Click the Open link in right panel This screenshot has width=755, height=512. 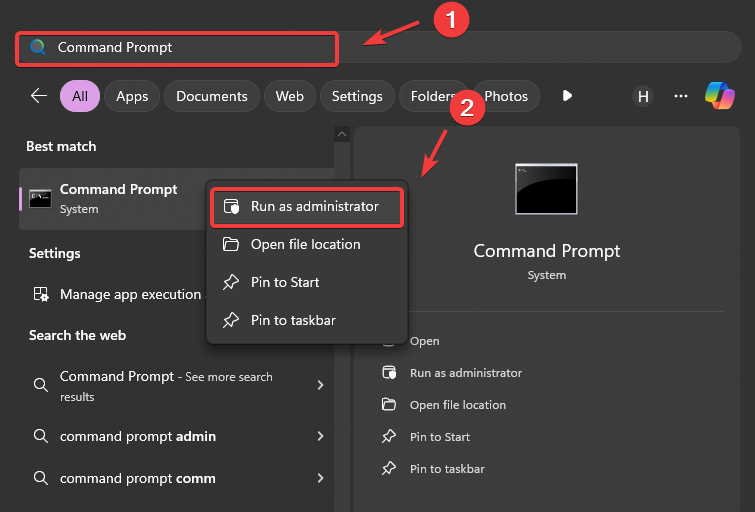click(424, 341)
